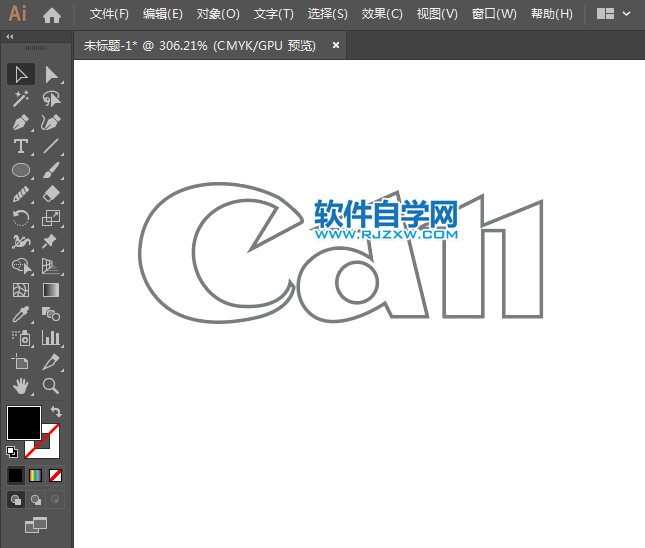The width and height of the screenshot is (645, 548).
Task: Swap fill and stroke colors arrow
Action: (56, 411)
